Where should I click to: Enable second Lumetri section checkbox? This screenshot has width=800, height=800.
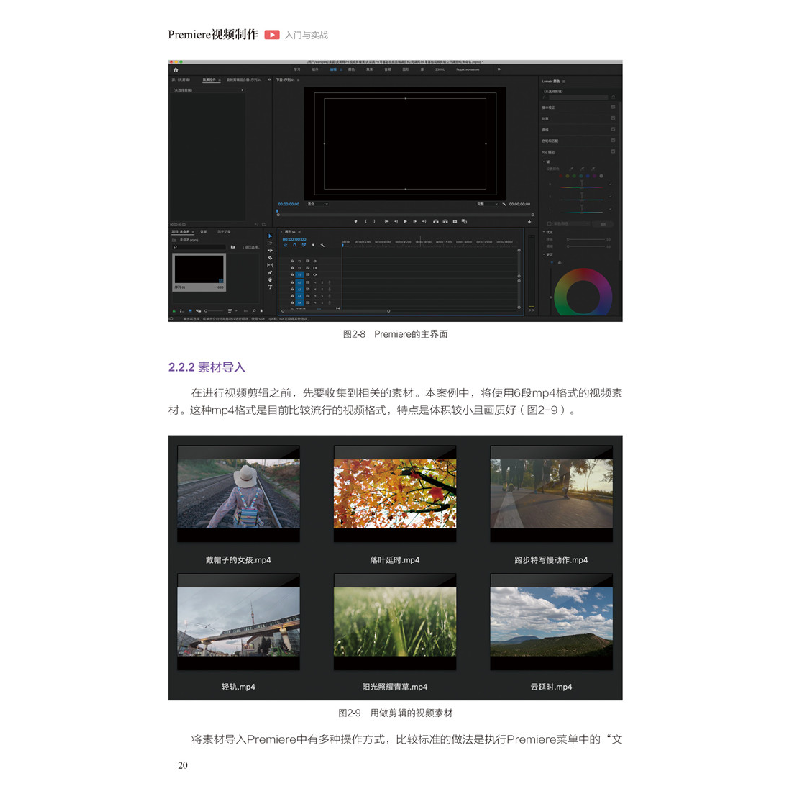tap(613, 118)
